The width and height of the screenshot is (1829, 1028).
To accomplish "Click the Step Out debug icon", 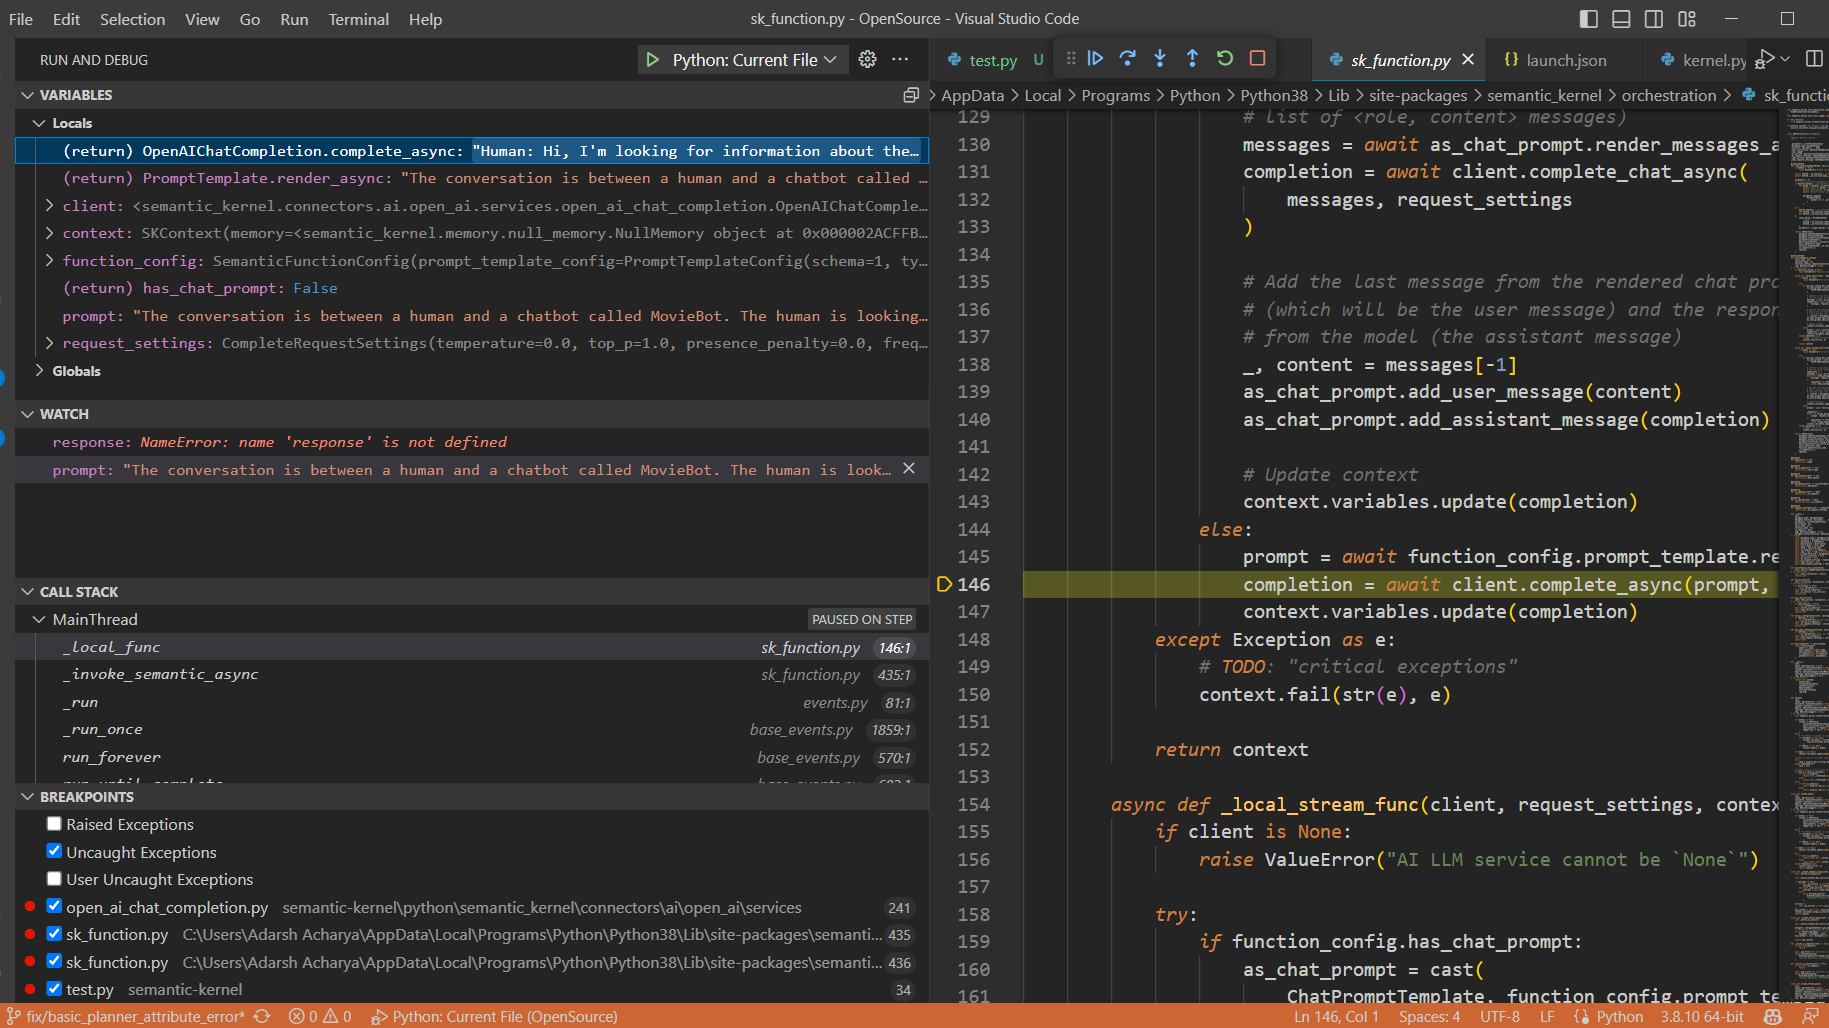I will pyautogui.click(x=1192, y=58).
